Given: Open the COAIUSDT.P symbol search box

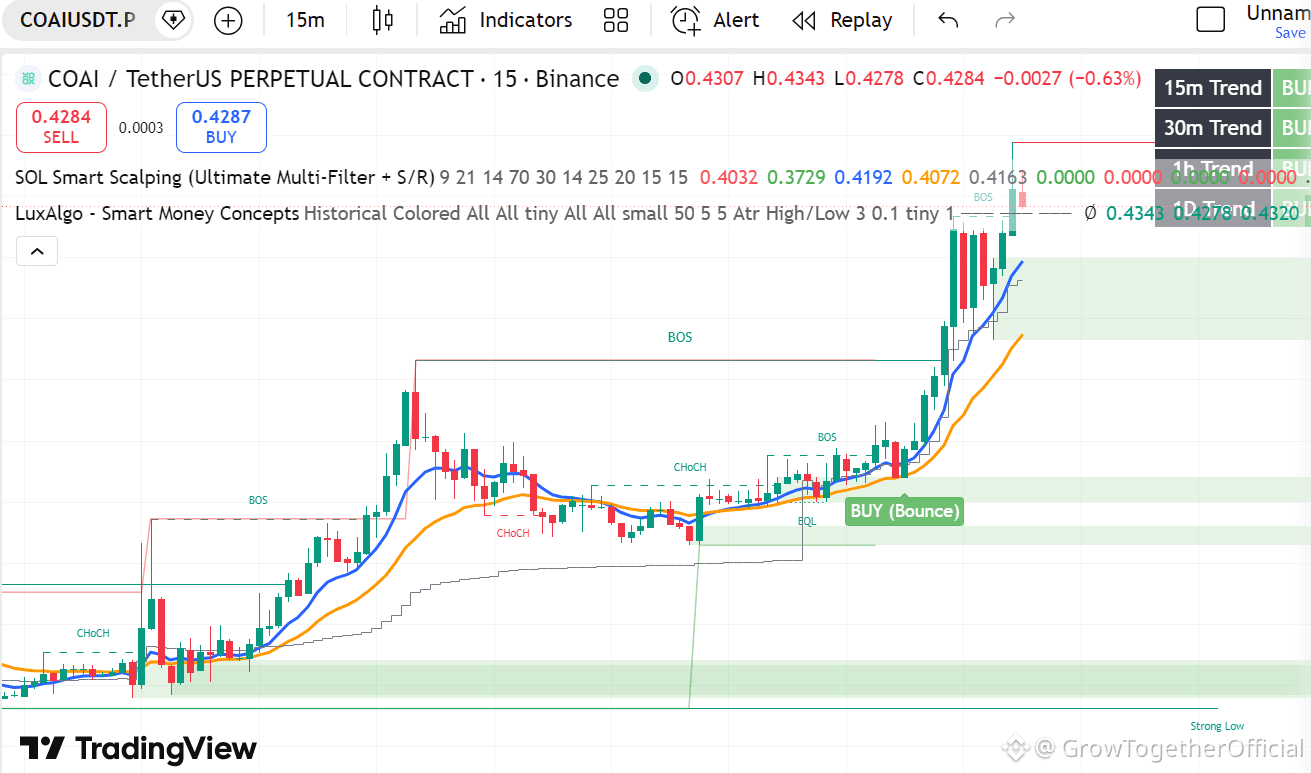Looking at the screenshot, I should point(77,20).
